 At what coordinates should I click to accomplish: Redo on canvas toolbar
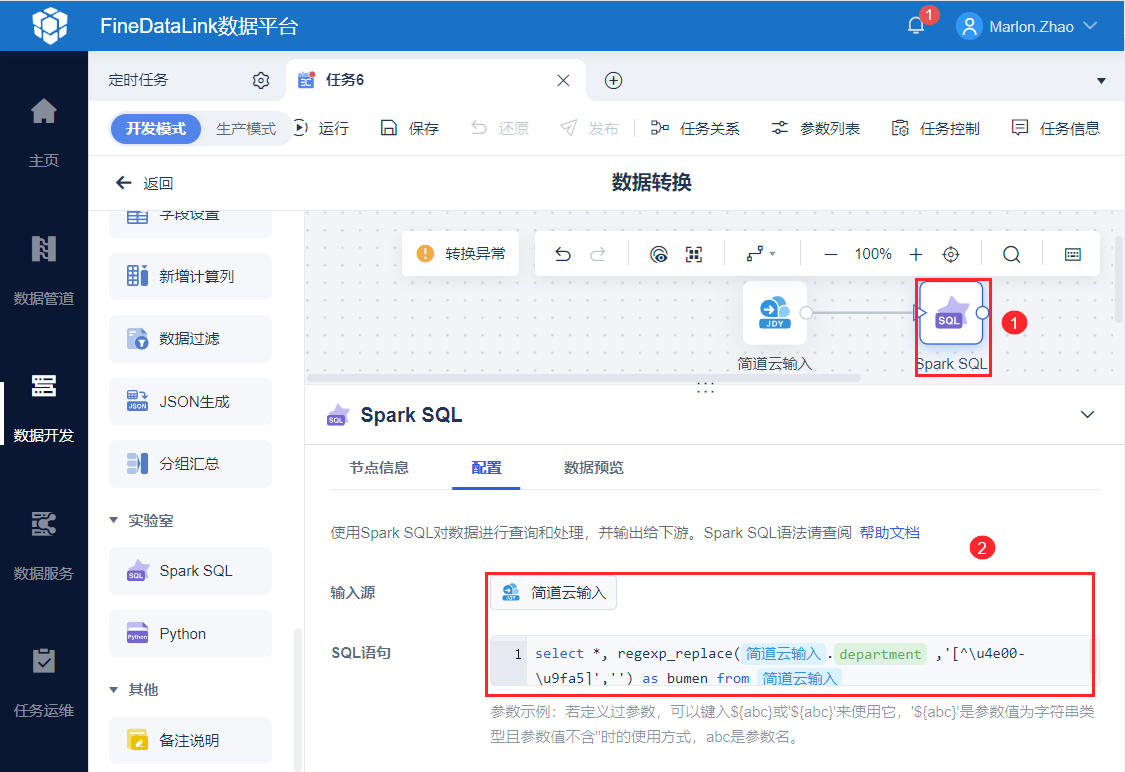598,254
